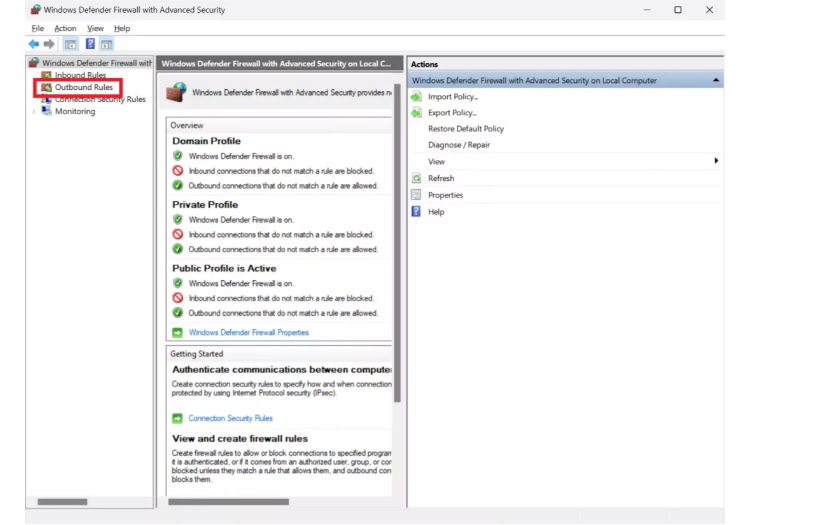The height and width of the screenshot is (525, 818).
Task: Click Authenticate communications between computers heading
Action: pos(282,369)
